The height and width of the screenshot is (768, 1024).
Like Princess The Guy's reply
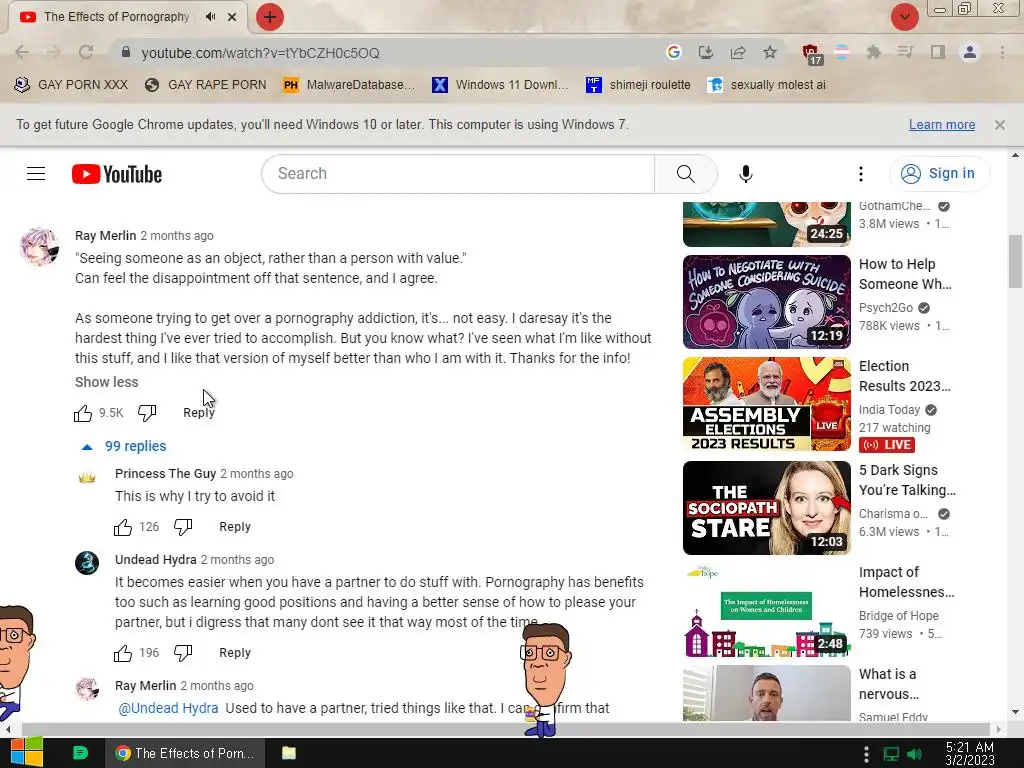(123, 527)
